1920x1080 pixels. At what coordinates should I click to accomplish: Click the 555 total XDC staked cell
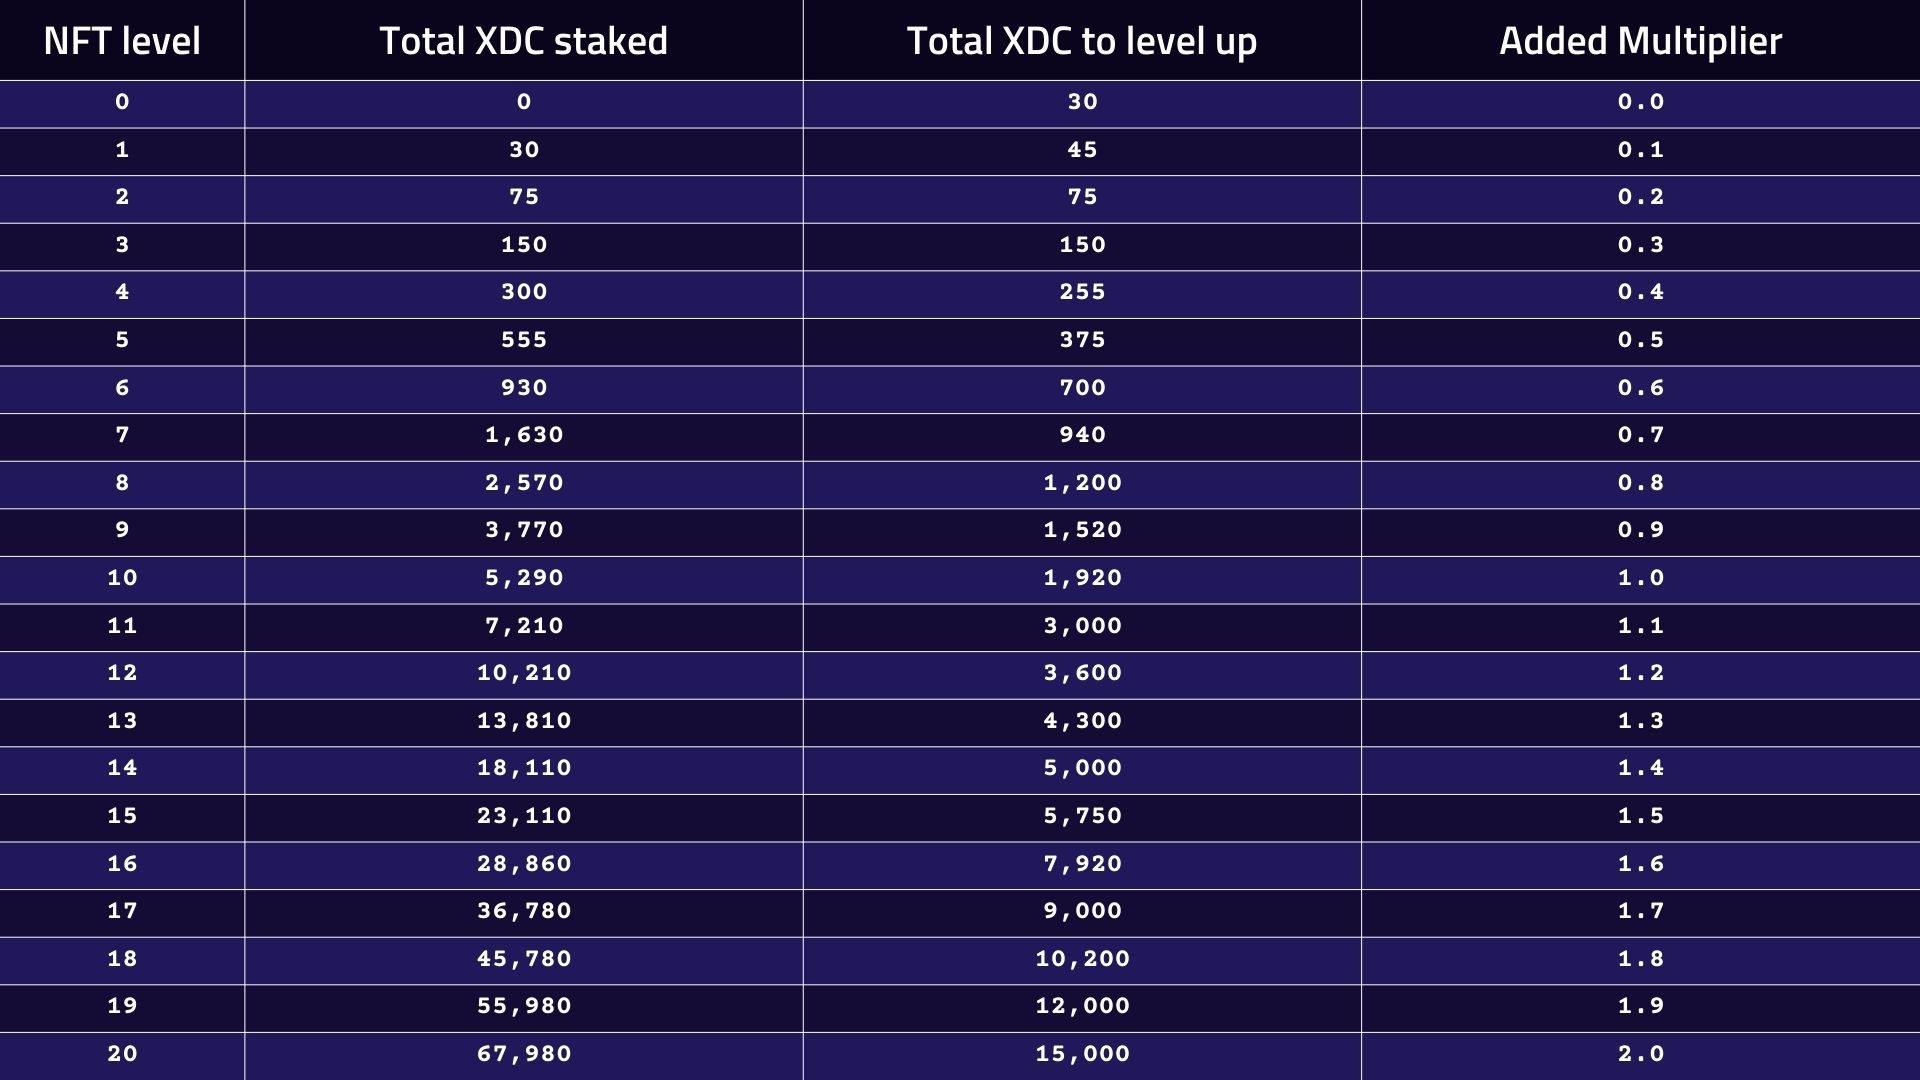tap(524, 340)
